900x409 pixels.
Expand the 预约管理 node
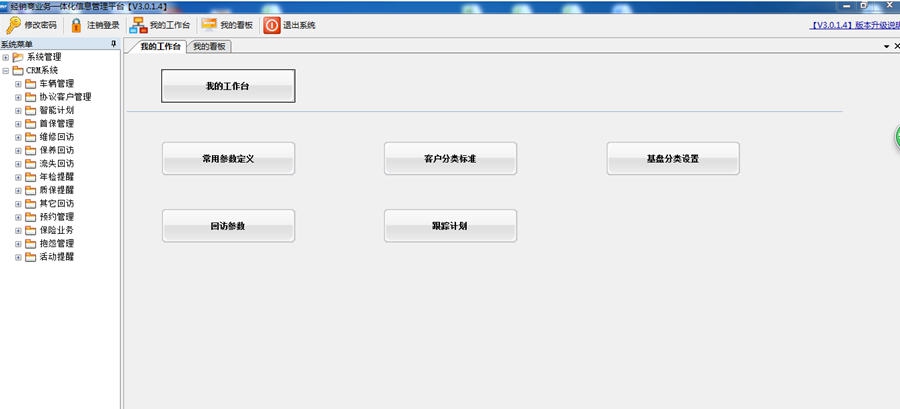pos(18,217)
